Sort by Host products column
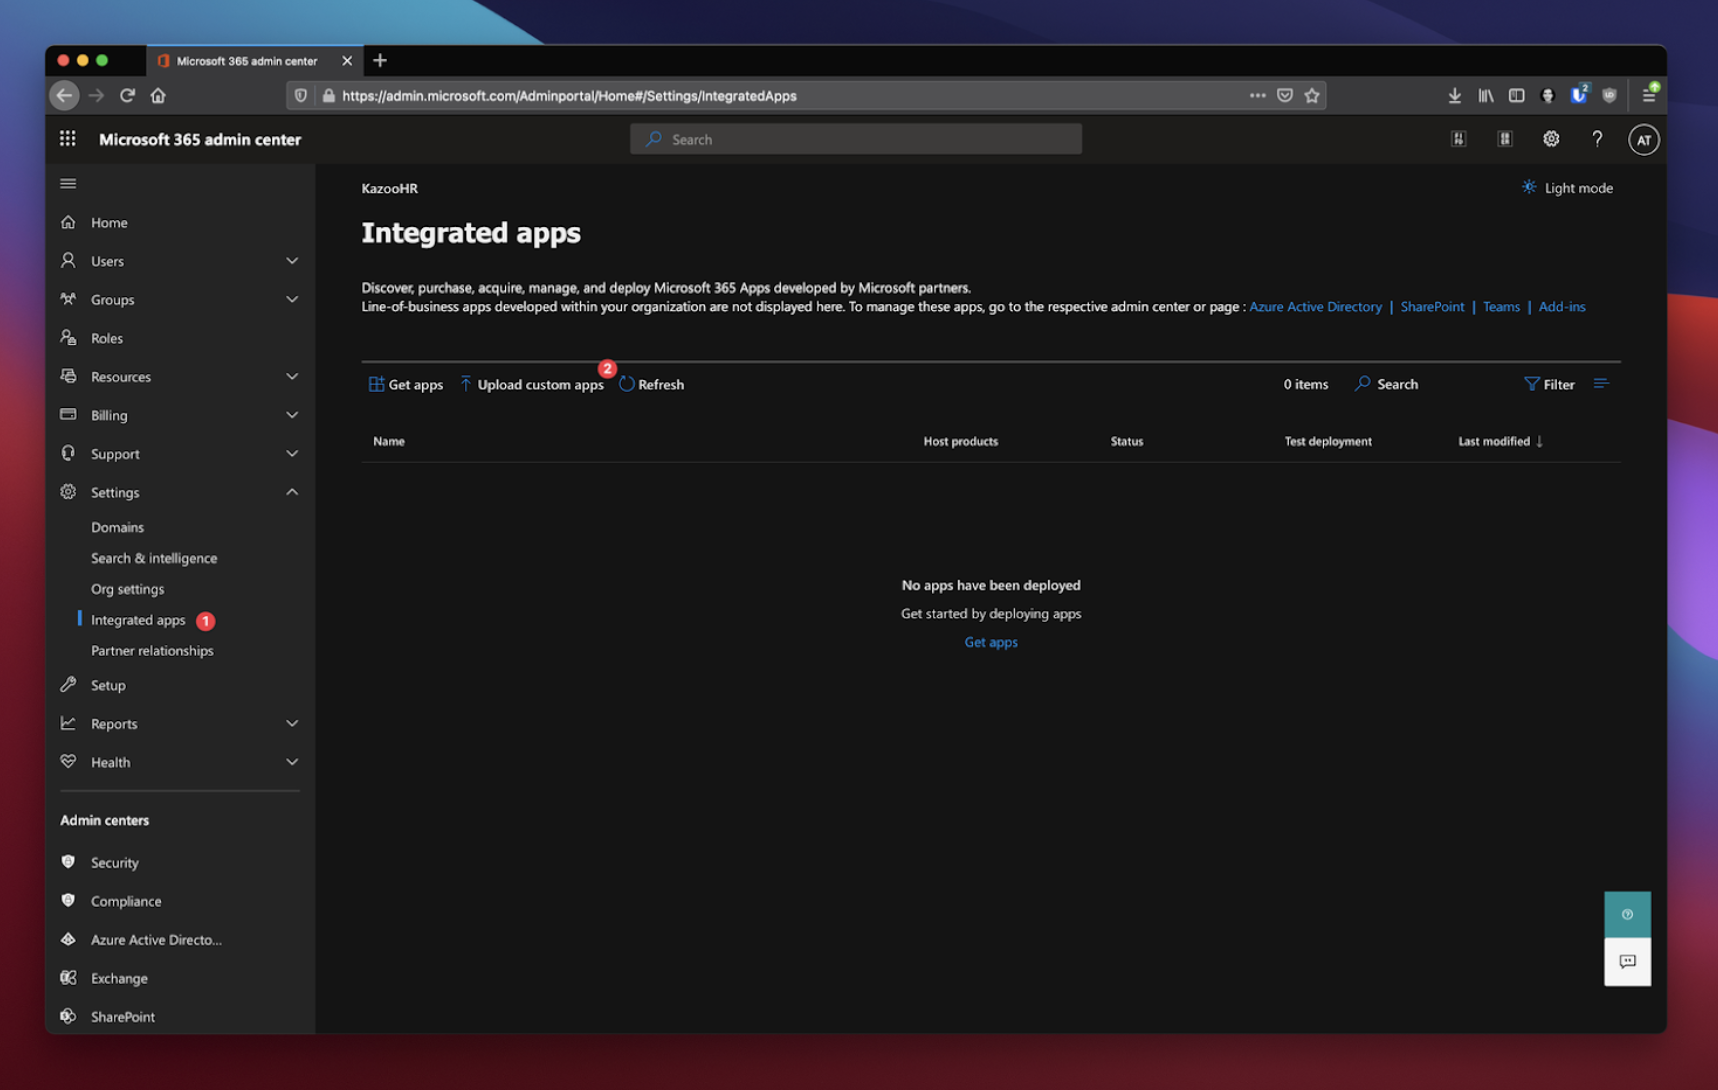 [960, 441]
